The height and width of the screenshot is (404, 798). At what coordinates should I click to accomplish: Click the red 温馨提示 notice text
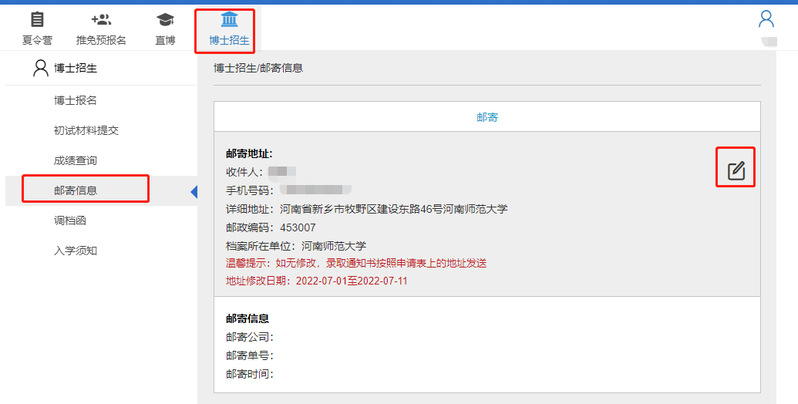pyautogui.click(x=356, y=263)
